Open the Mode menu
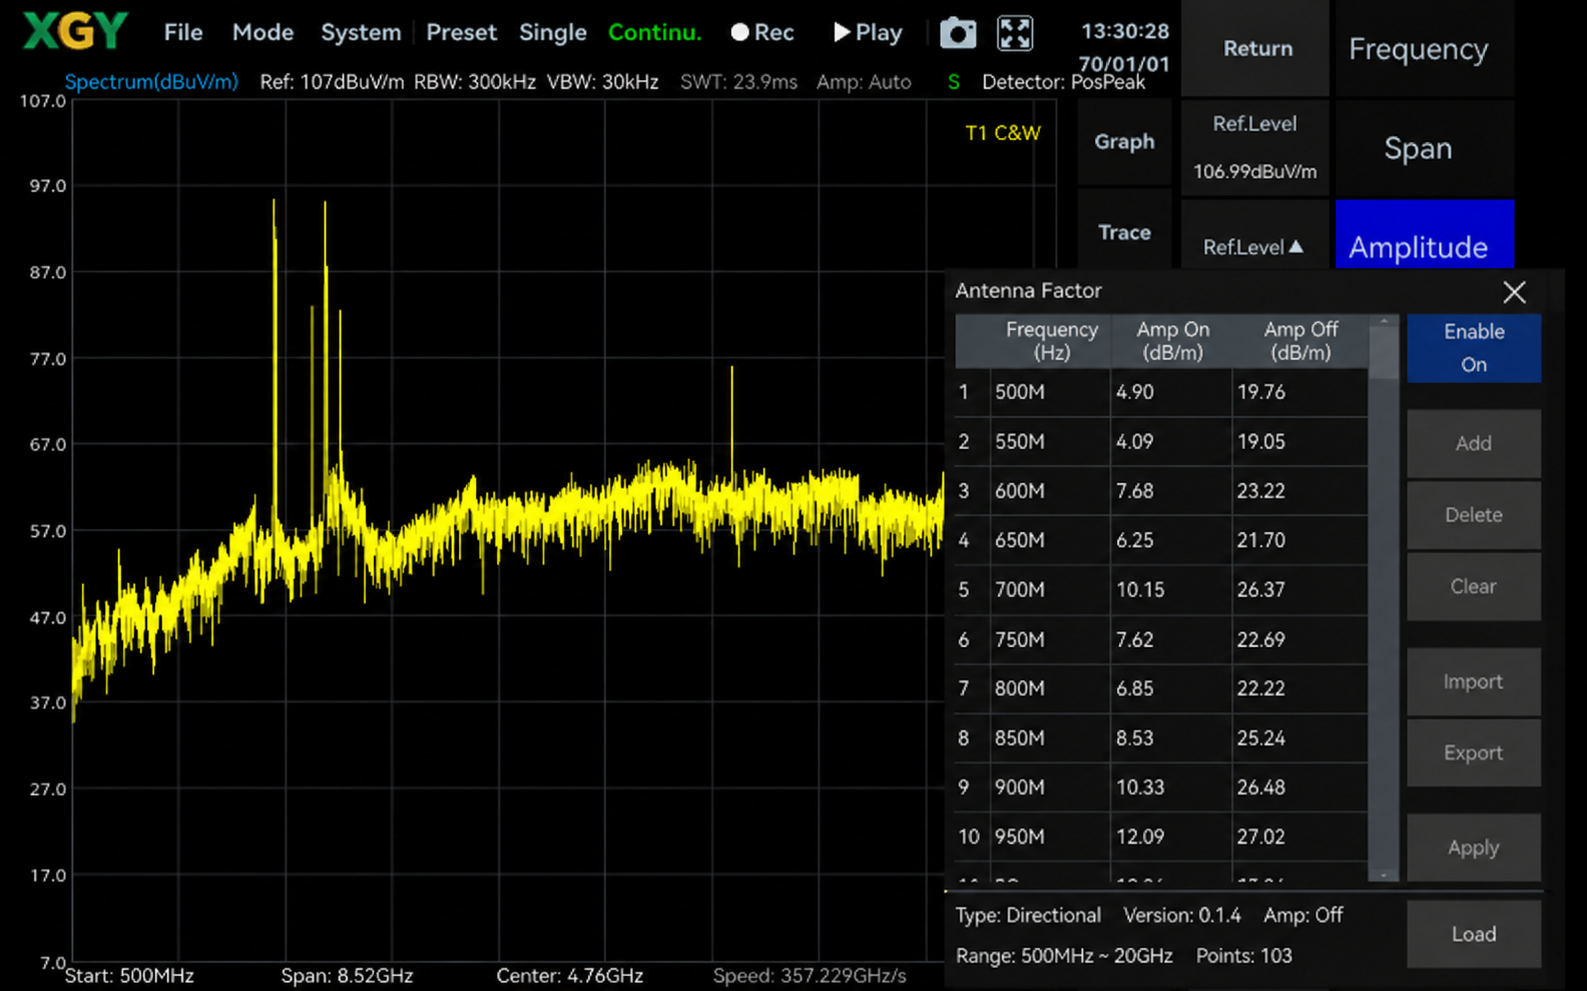 coord(263,33)
